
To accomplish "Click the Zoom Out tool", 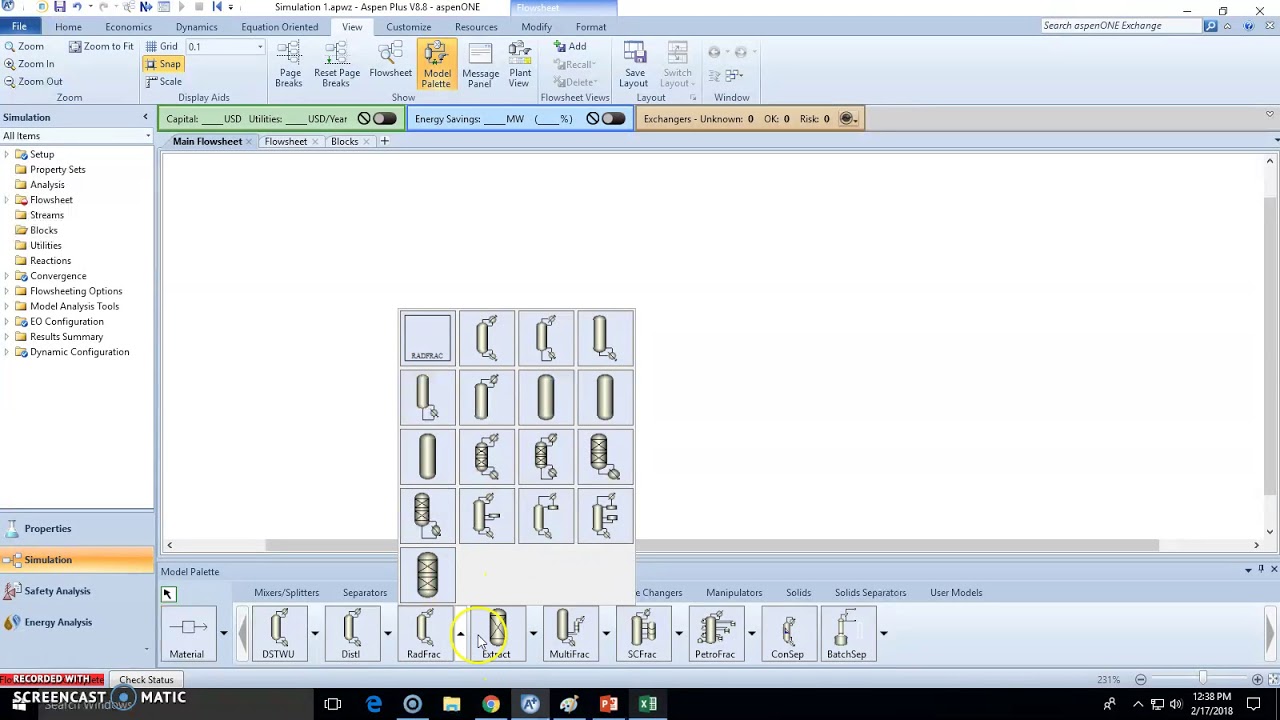I will click(33, 81).
